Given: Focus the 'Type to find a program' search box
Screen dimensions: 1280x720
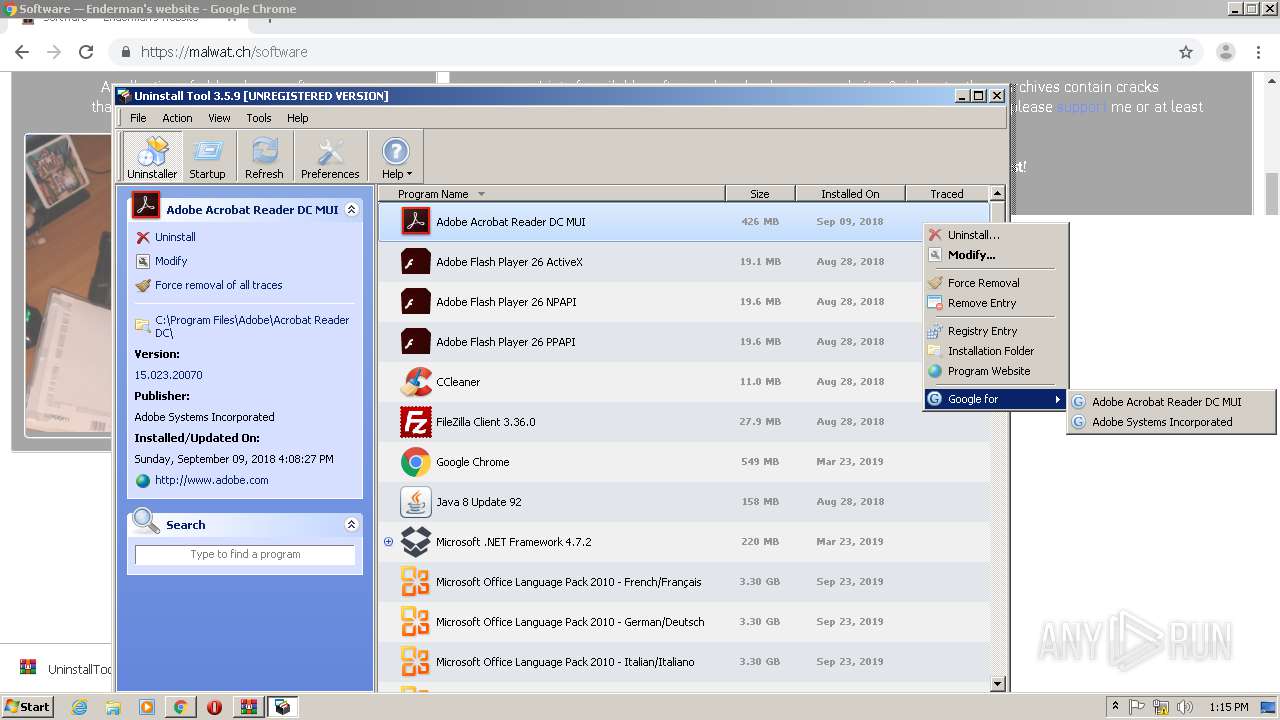Looking at the screenshot, I should point(245,555).
